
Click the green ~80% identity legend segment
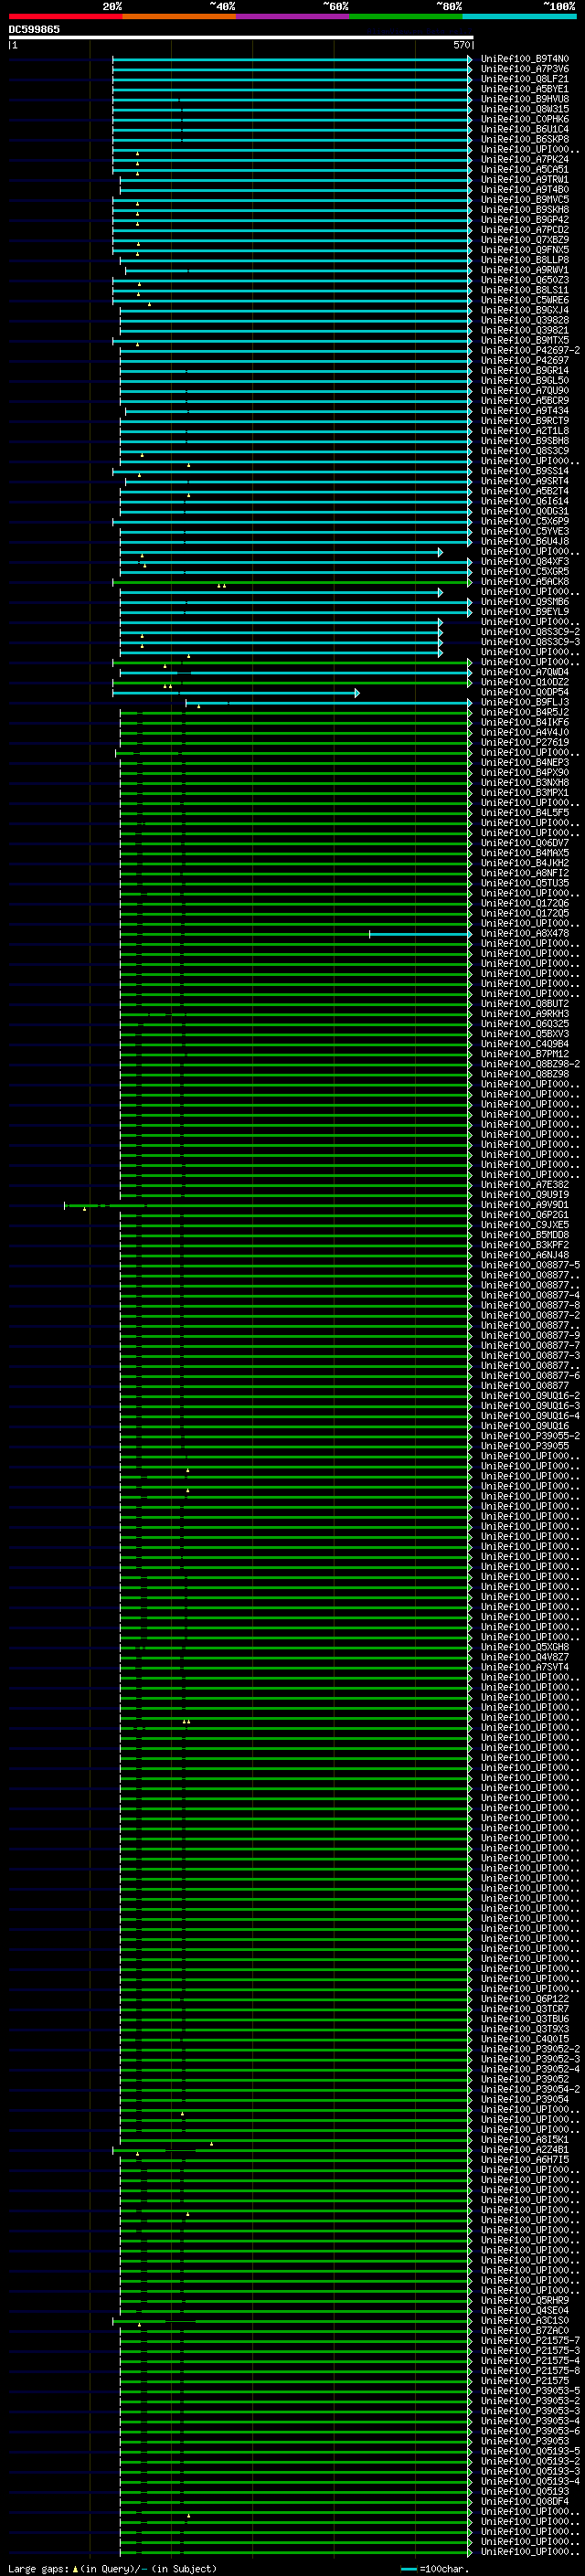406,16
